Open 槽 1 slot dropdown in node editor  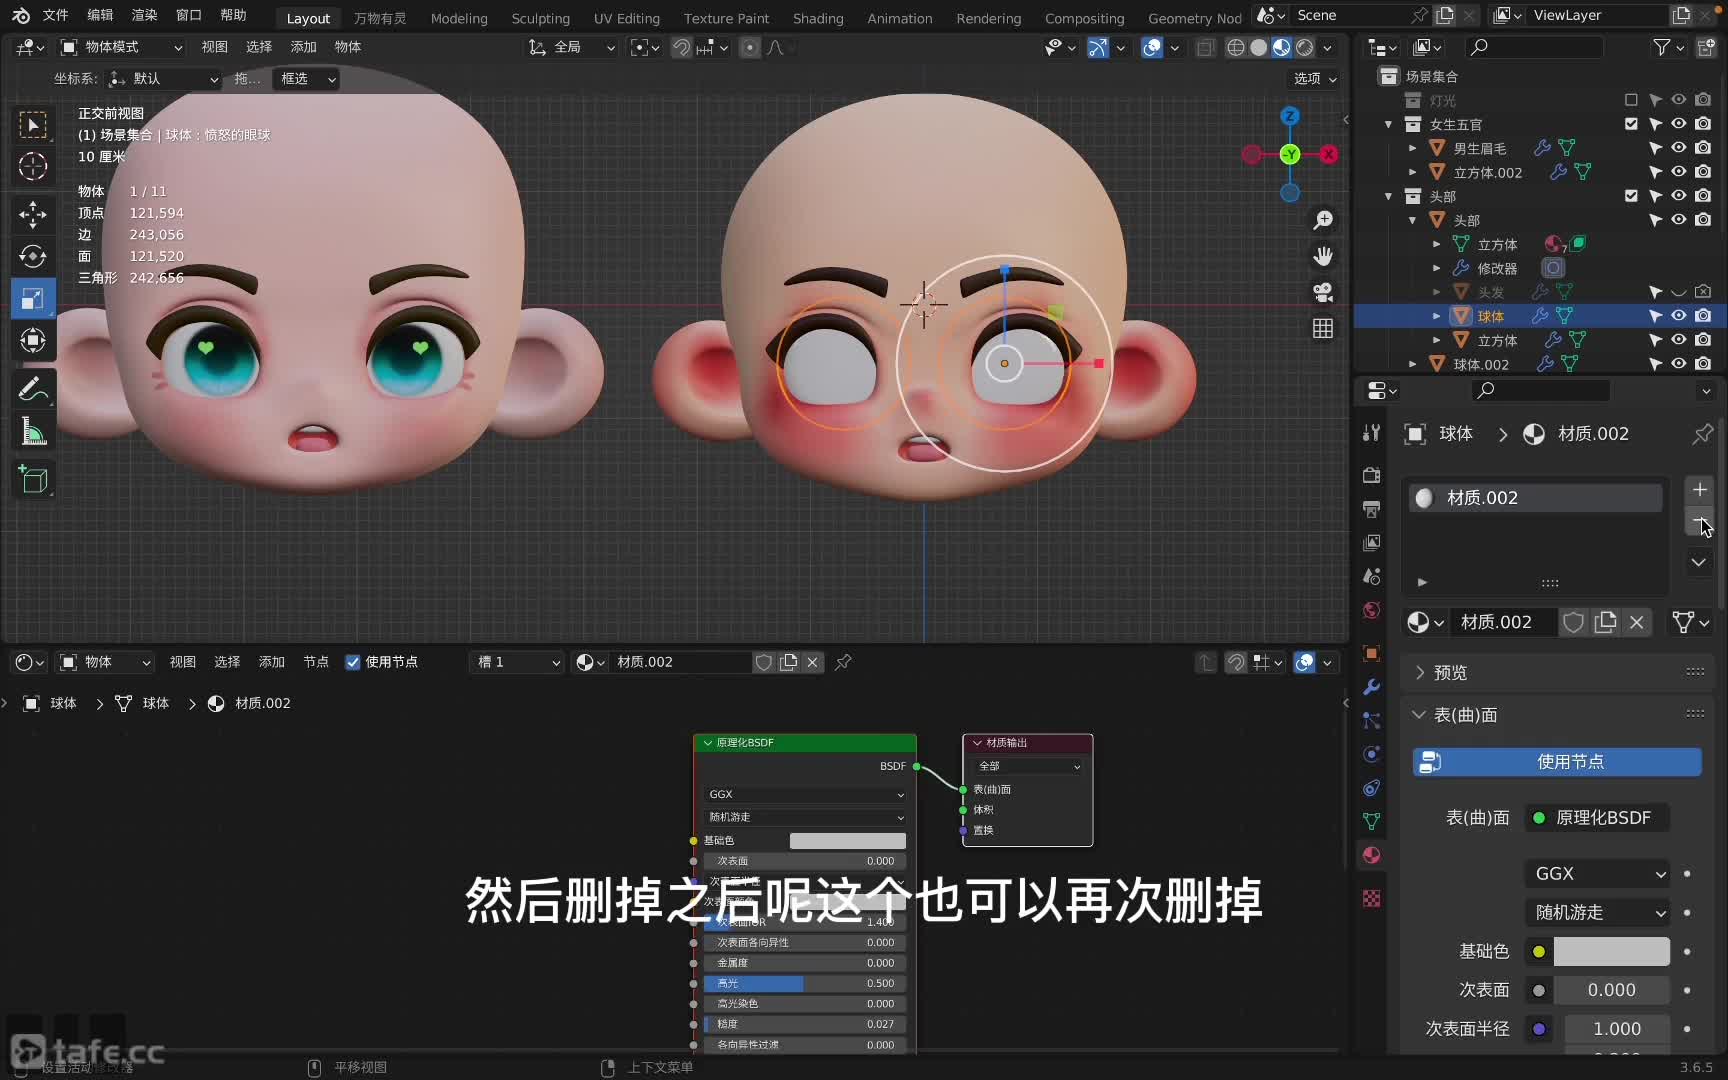[517, 662]
